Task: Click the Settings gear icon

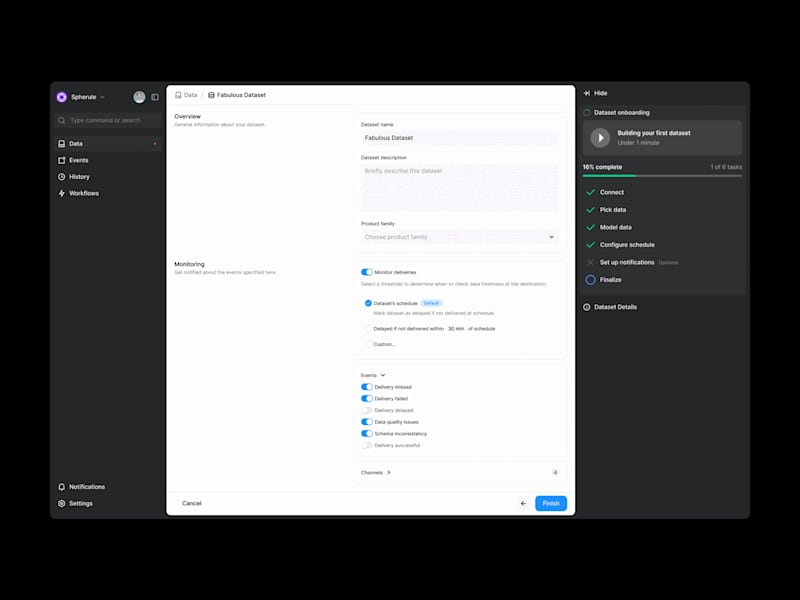Action: coord(62,504)
